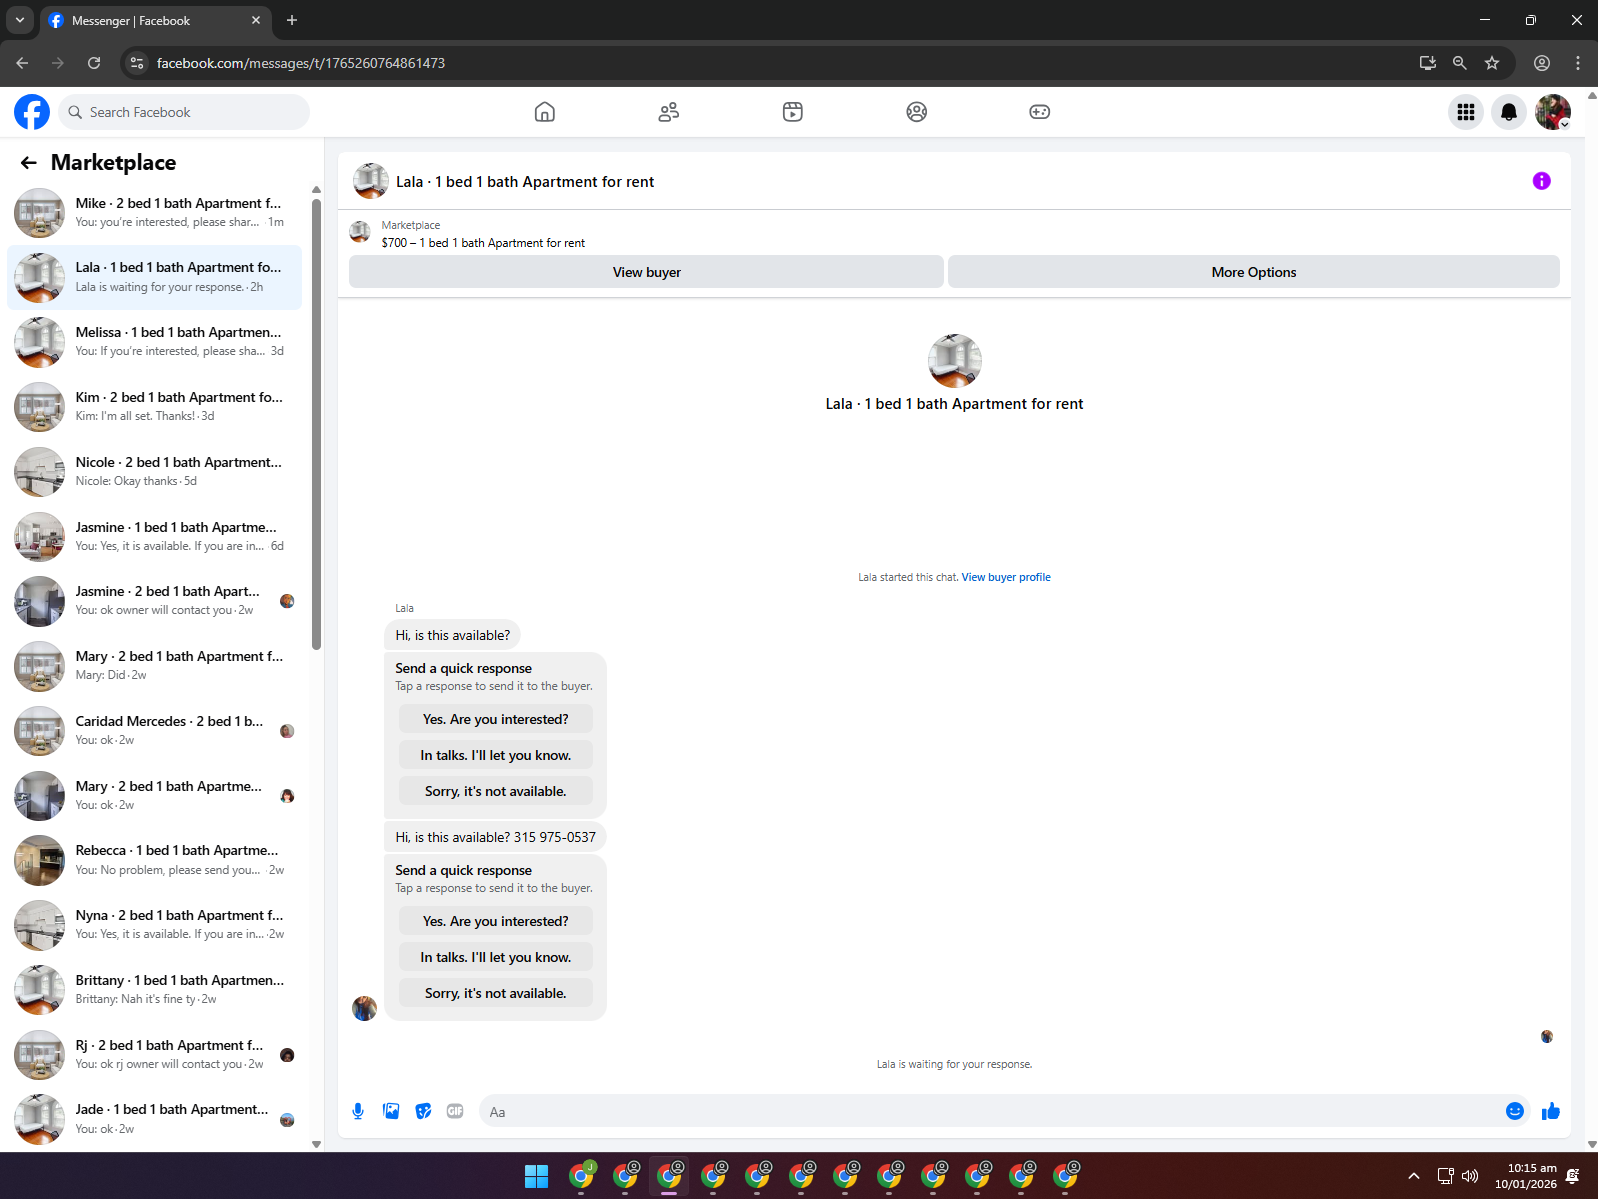The image size is (1598, 1199).
Task: Open the emoji picker in message box
Action: [1515, 1111]
